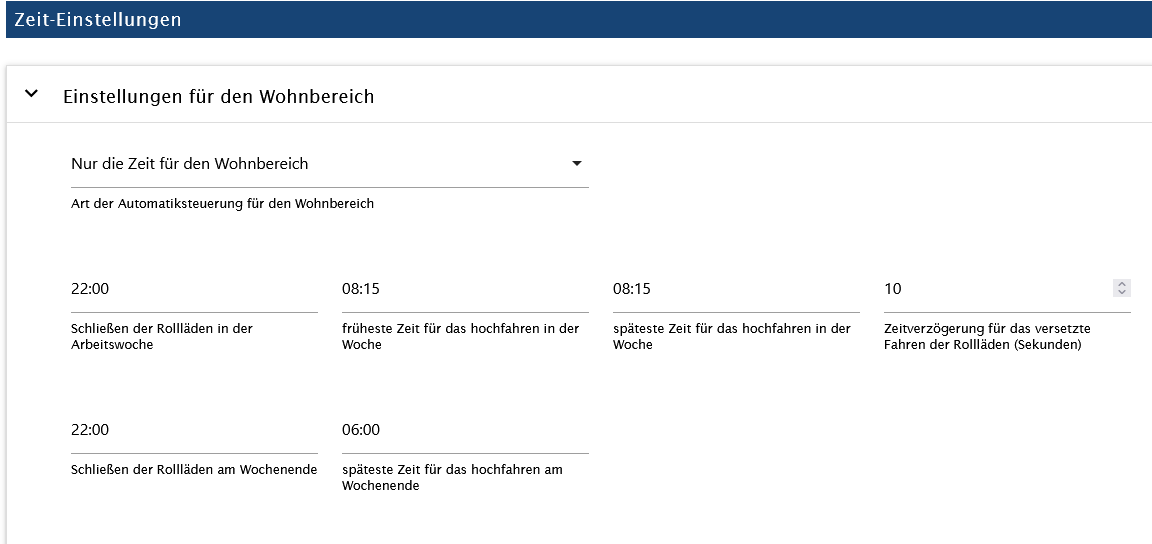1152x544 pixels.
Task: Click the 'späteste Zeit für das hochfahren in der Woche' label
Action: (x=731, y=336)
